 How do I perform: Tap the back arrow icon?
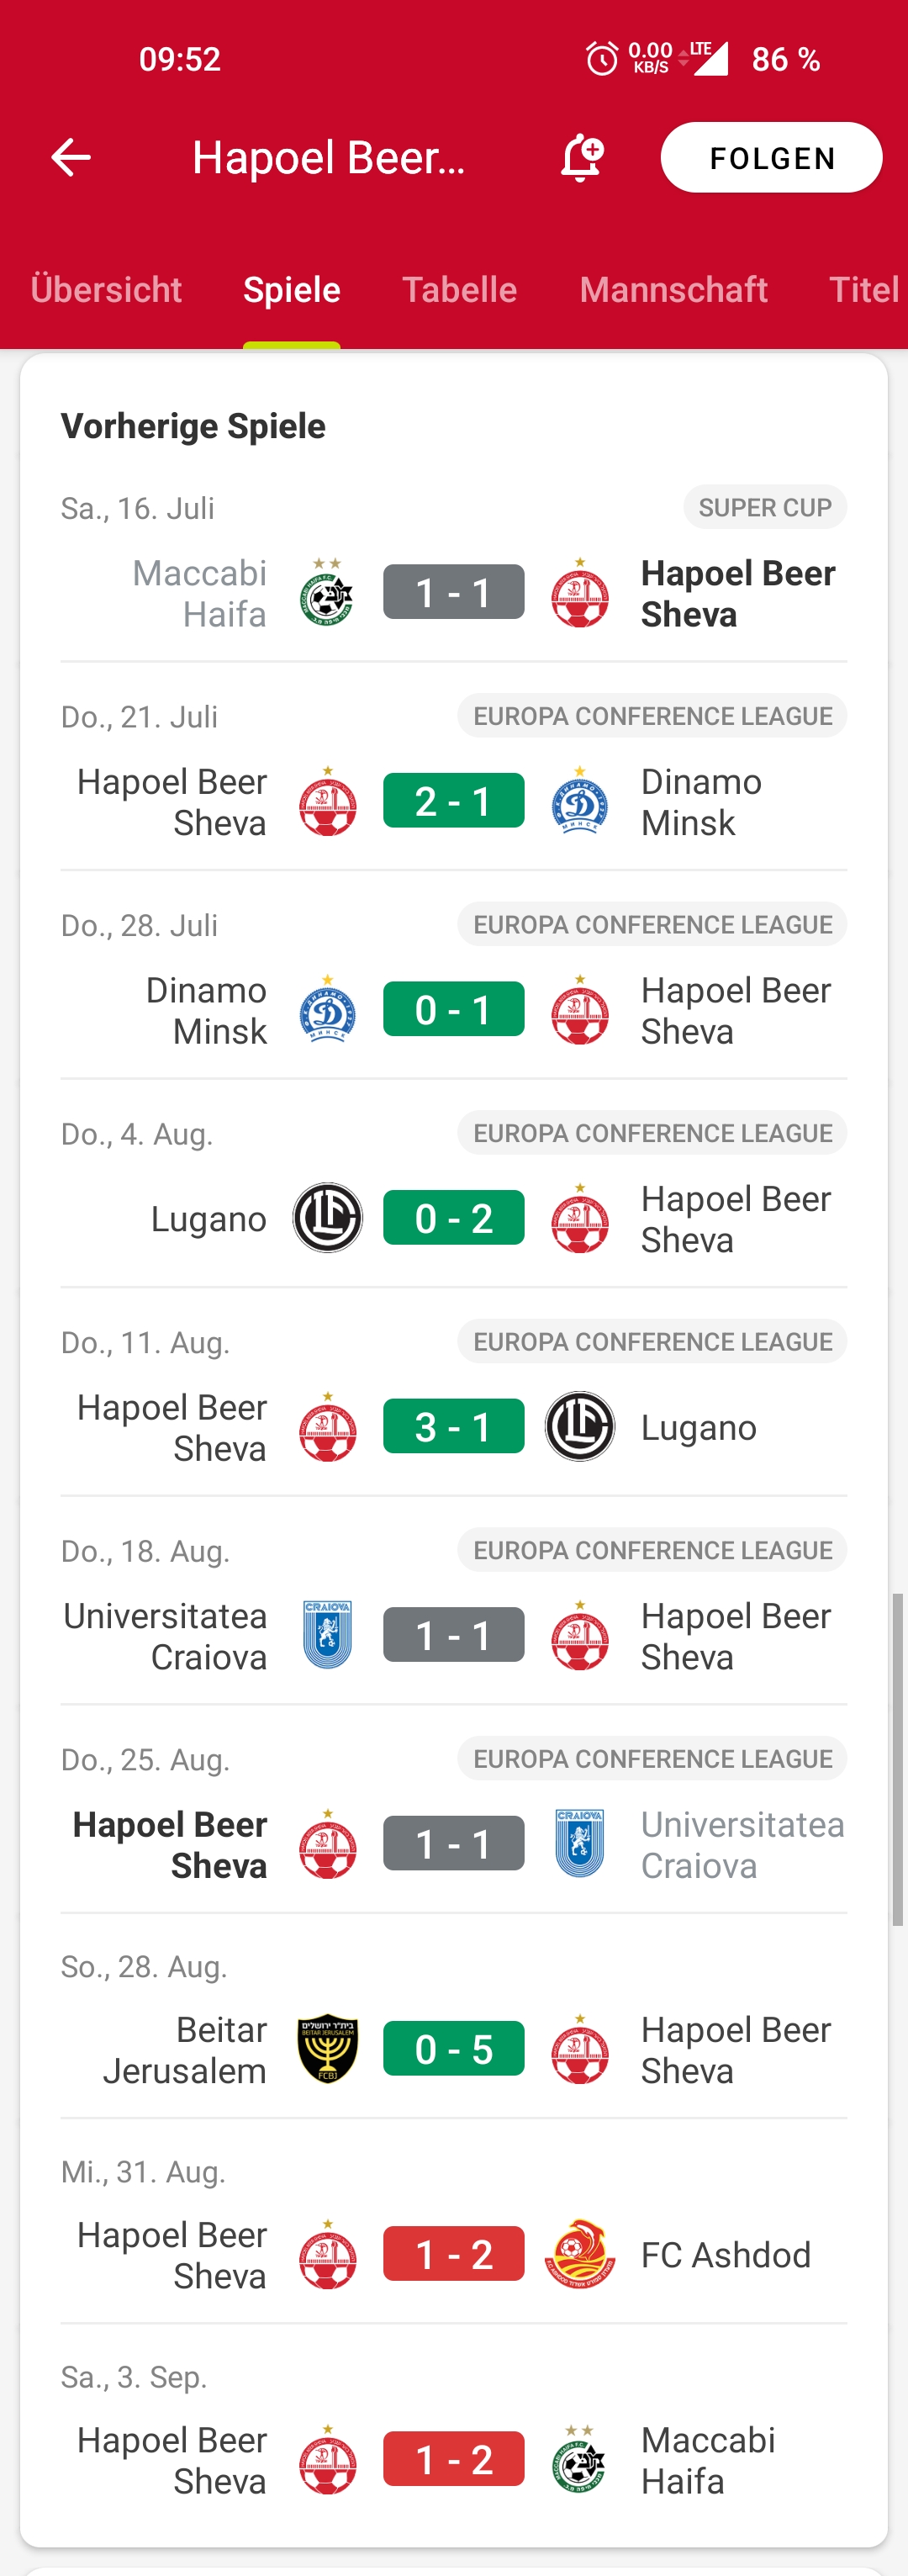pyautogui.click(x=71, y=158)
